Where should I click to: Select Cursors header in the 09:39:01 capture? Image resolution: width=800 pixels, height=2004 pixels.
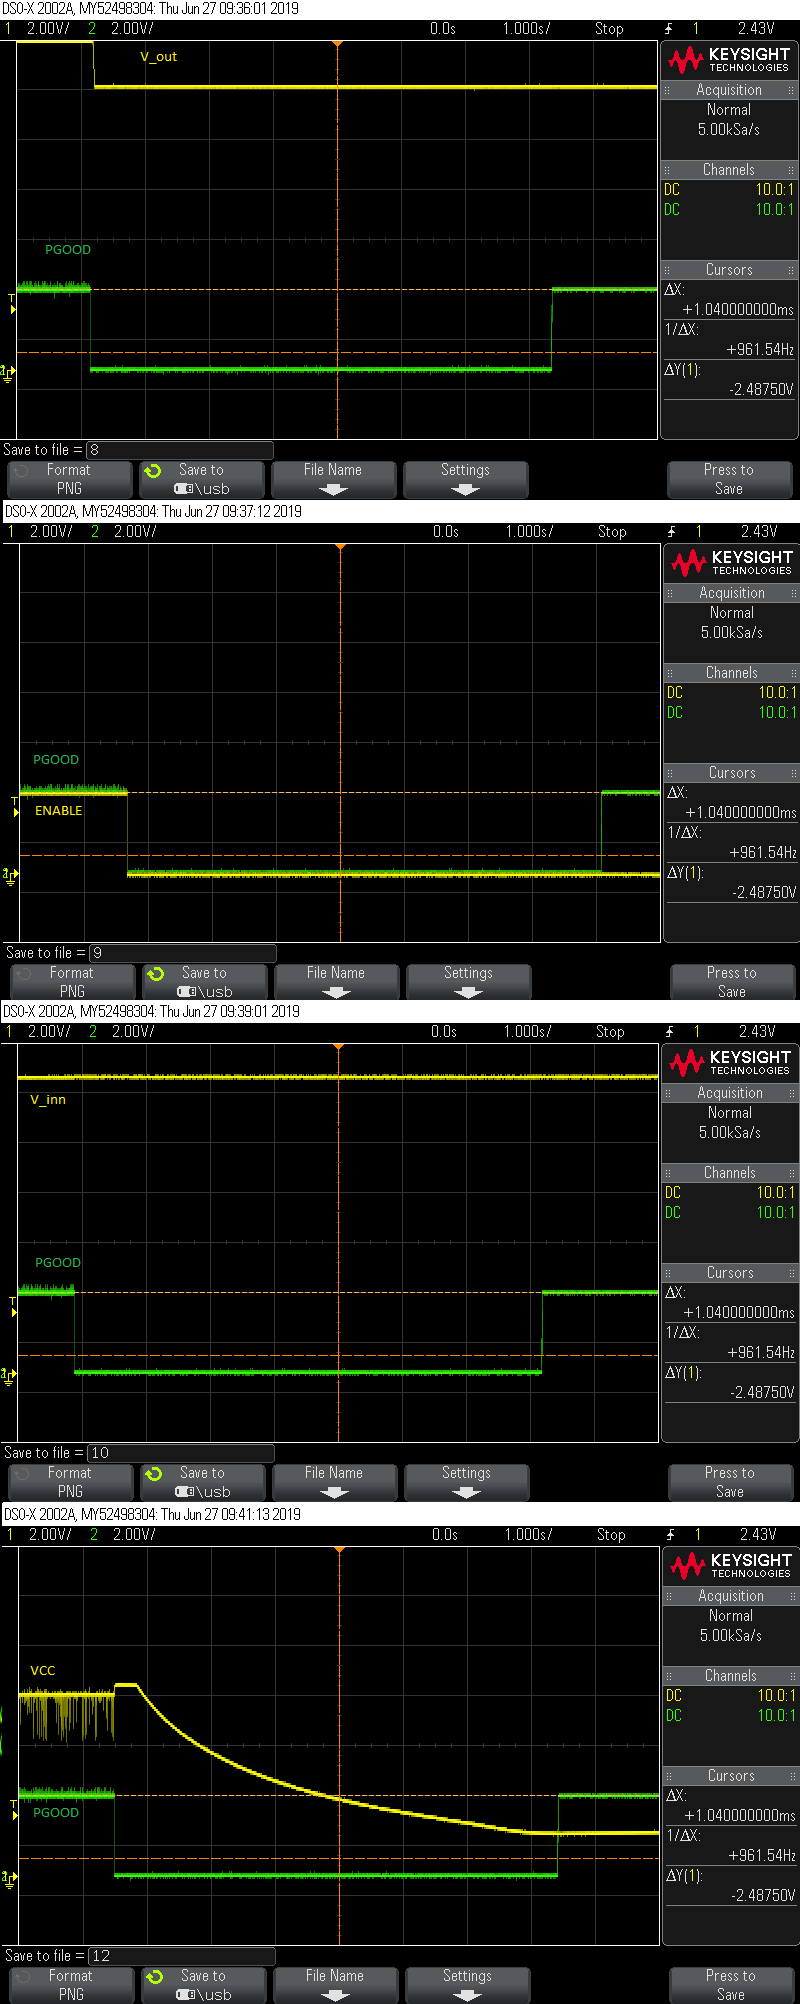tap(730, 1273)
